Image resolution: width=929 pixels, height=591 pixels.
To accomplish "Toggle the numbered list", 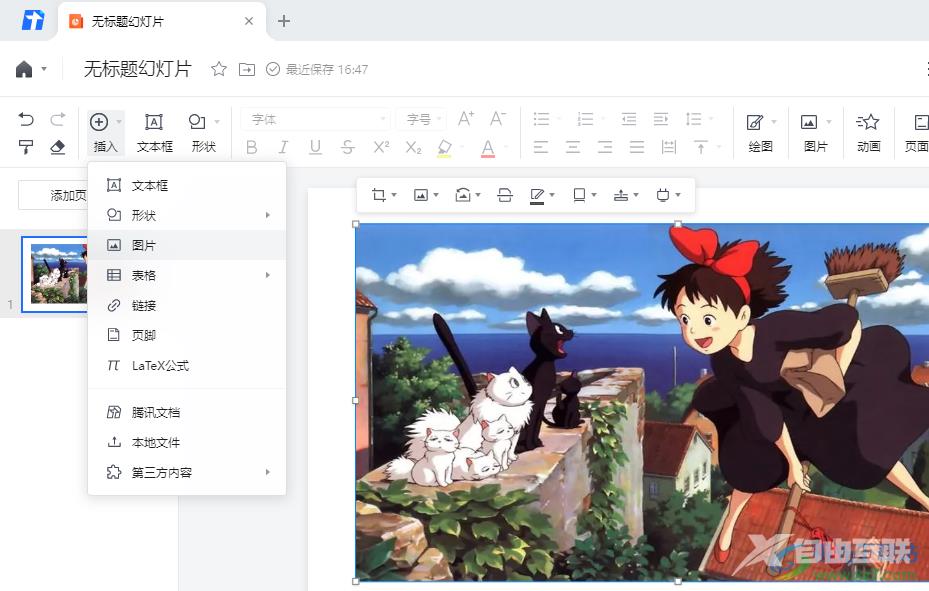I will coord(585,119).
